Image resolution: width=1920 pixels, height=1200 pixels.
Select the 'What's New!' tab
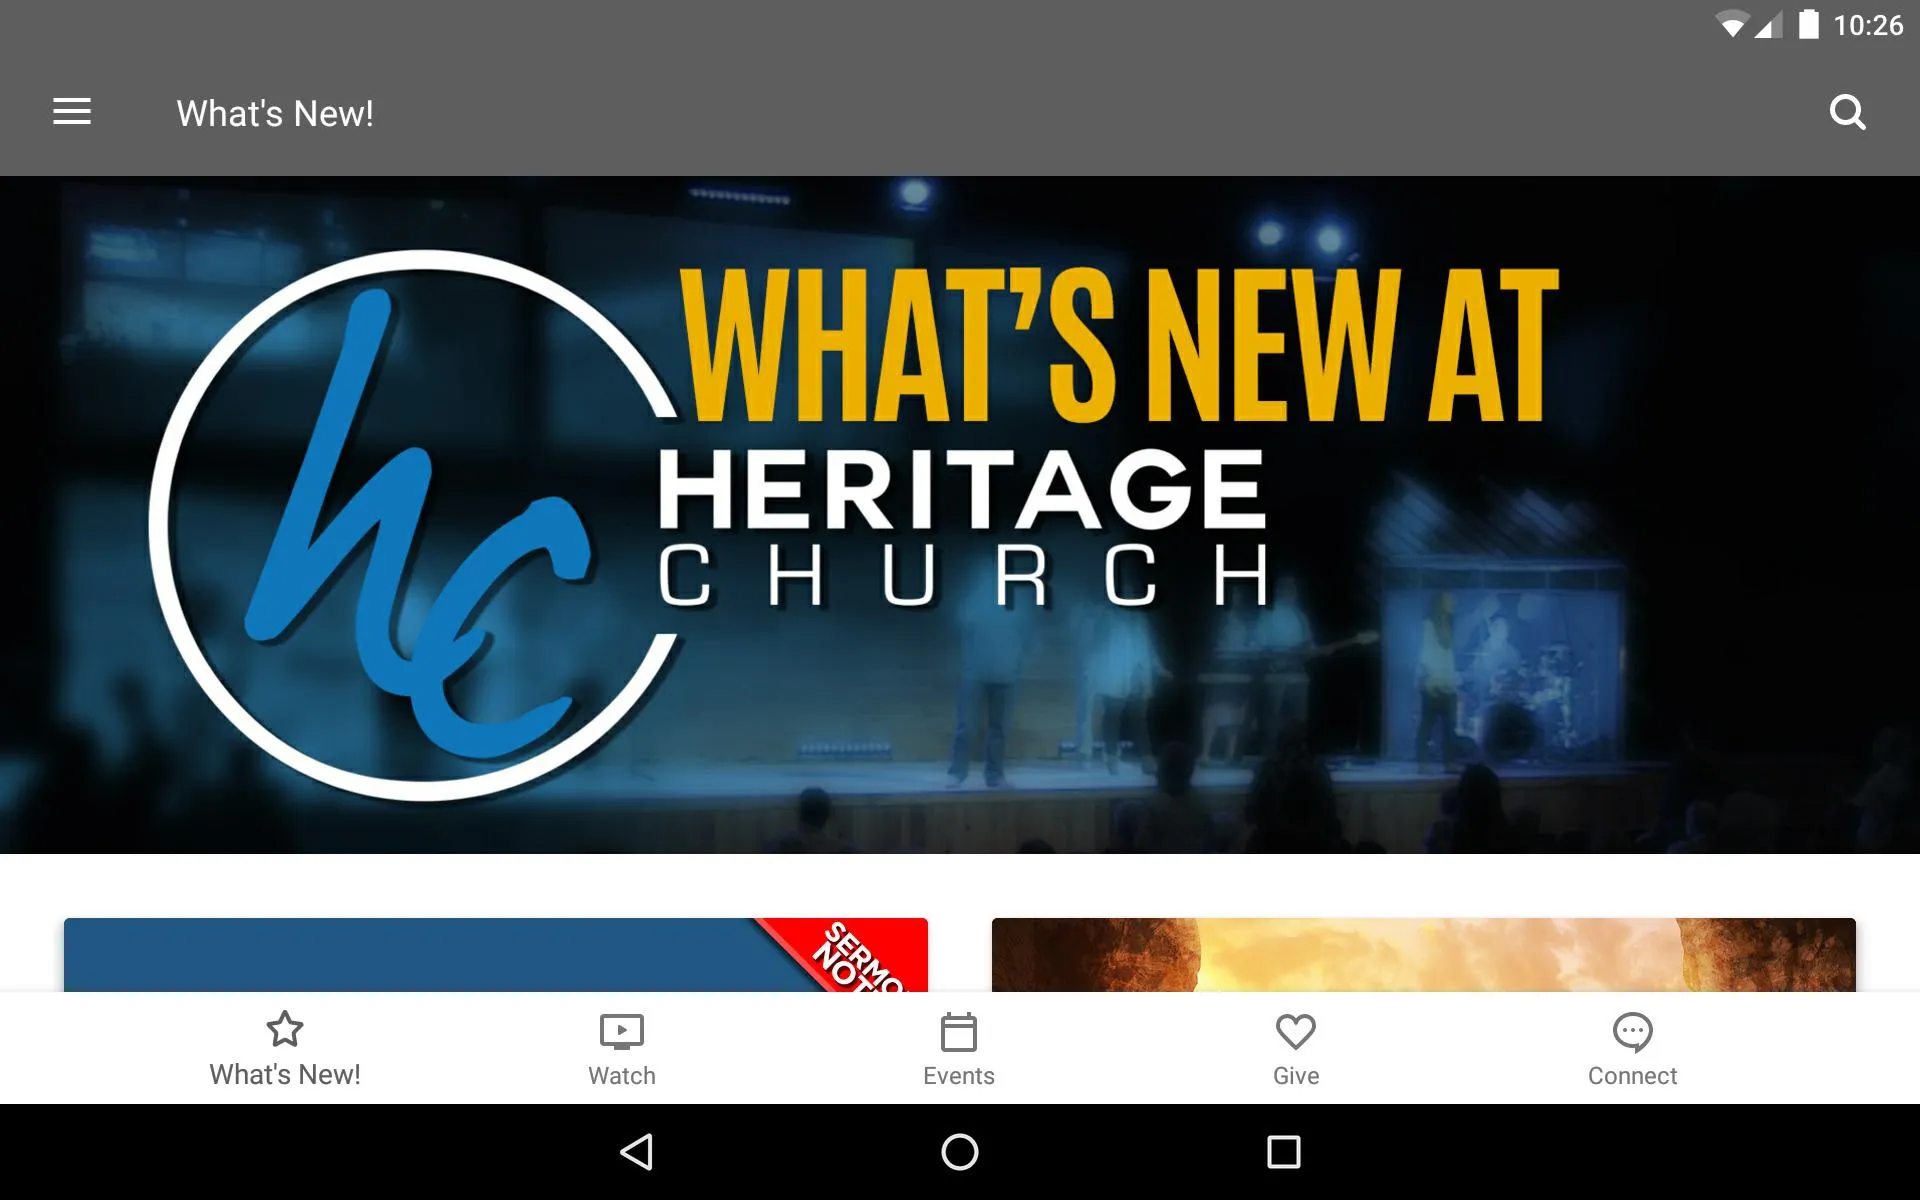[283, 1048]
